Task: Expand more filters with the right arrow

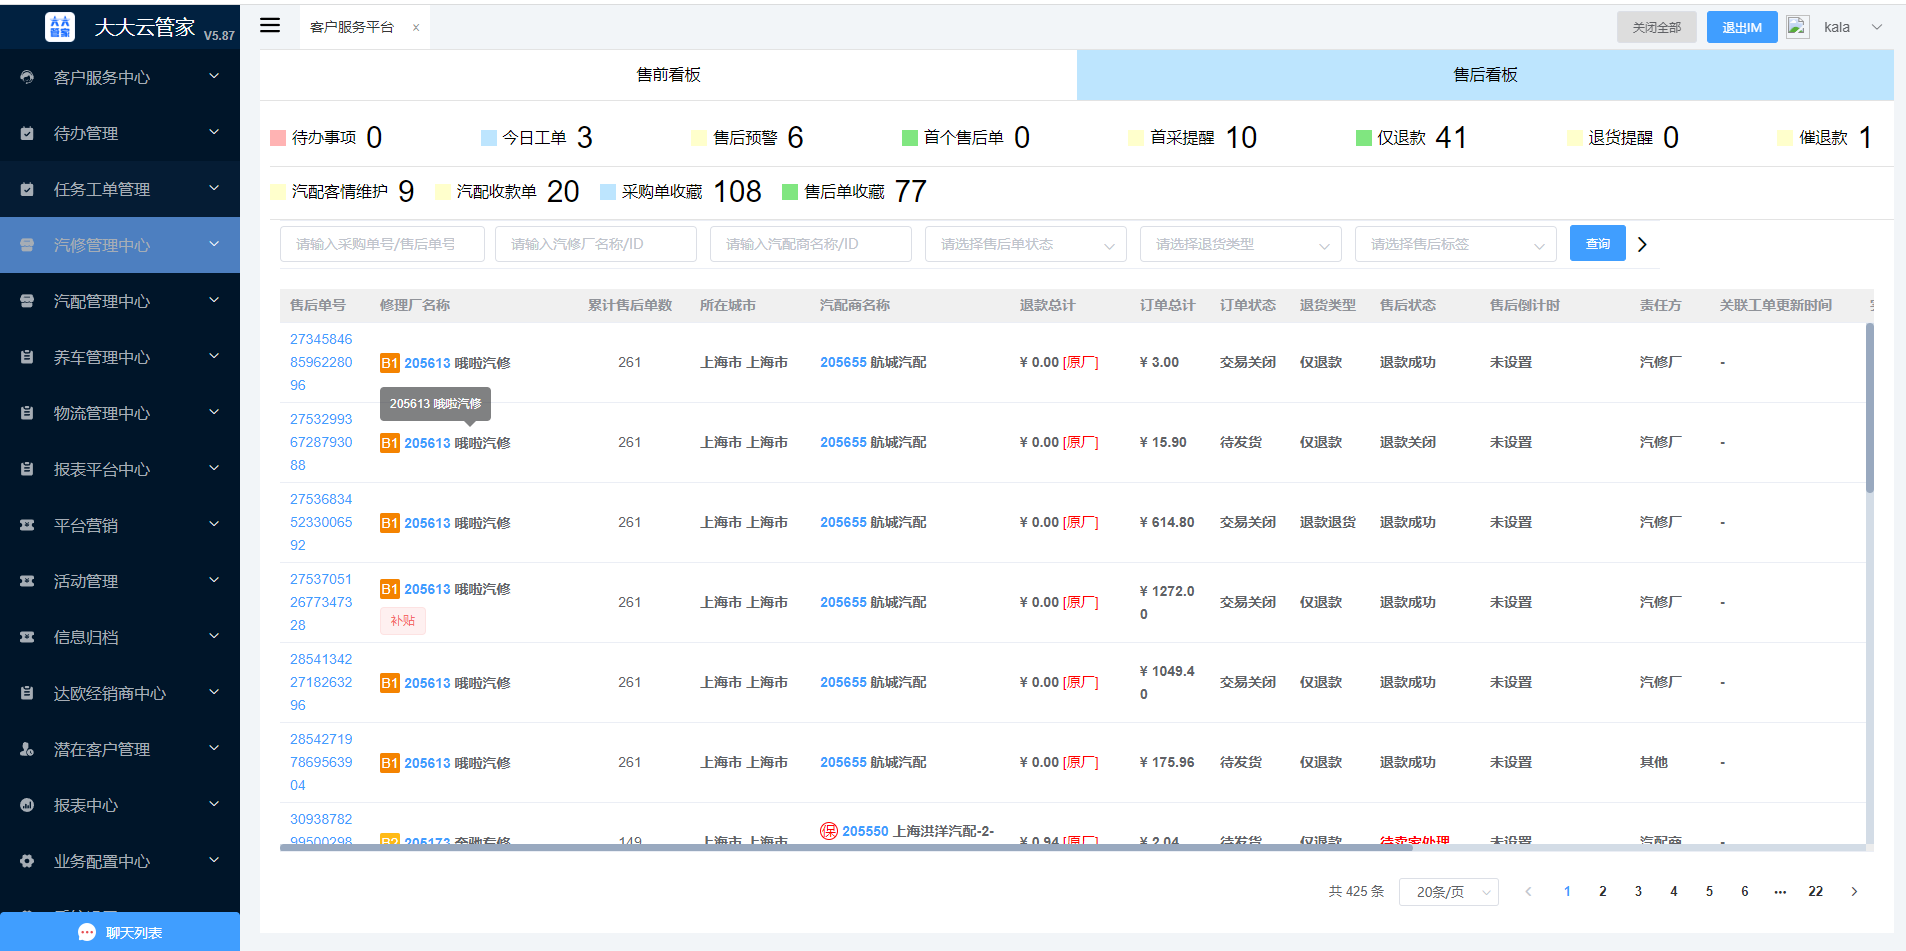Action: [1641, 244]
